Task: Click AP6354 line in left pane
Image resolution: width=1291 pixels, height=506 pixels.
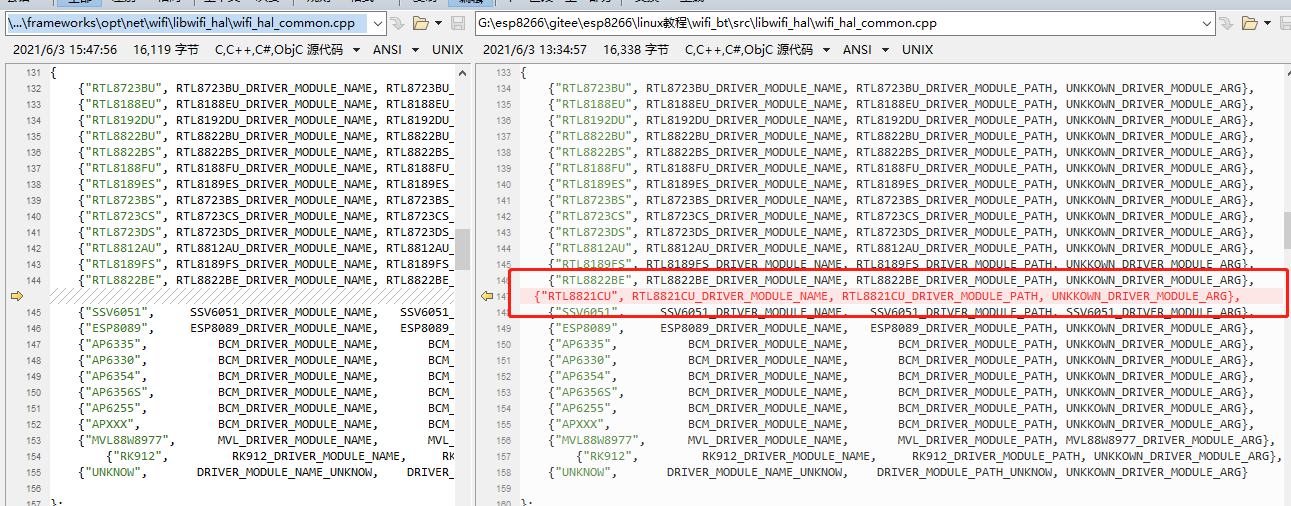Action: [x=265, y=376]
